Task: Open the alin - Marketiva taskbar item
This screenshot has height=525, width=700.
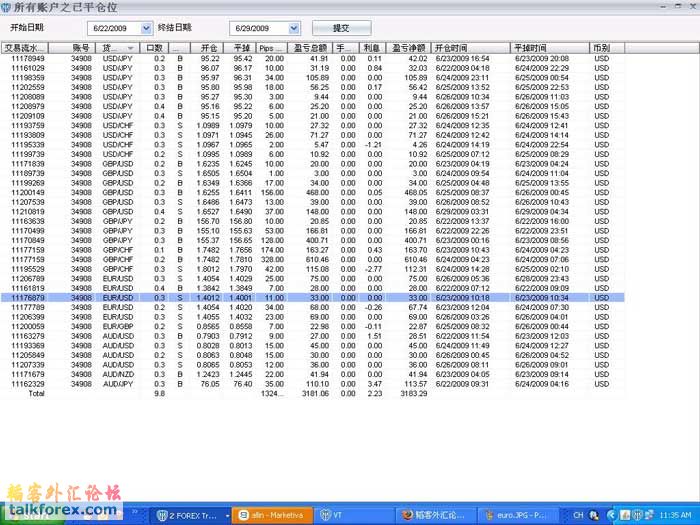Action: pyautogui.click(x=270, y=515)
